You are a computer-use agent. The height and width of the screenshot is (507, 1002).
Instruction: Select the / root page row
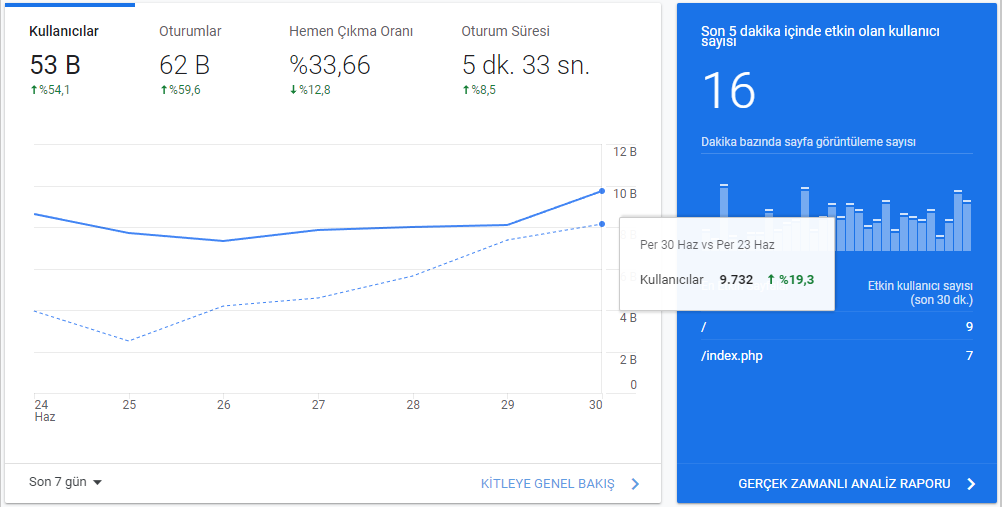[x=836, y=327]
